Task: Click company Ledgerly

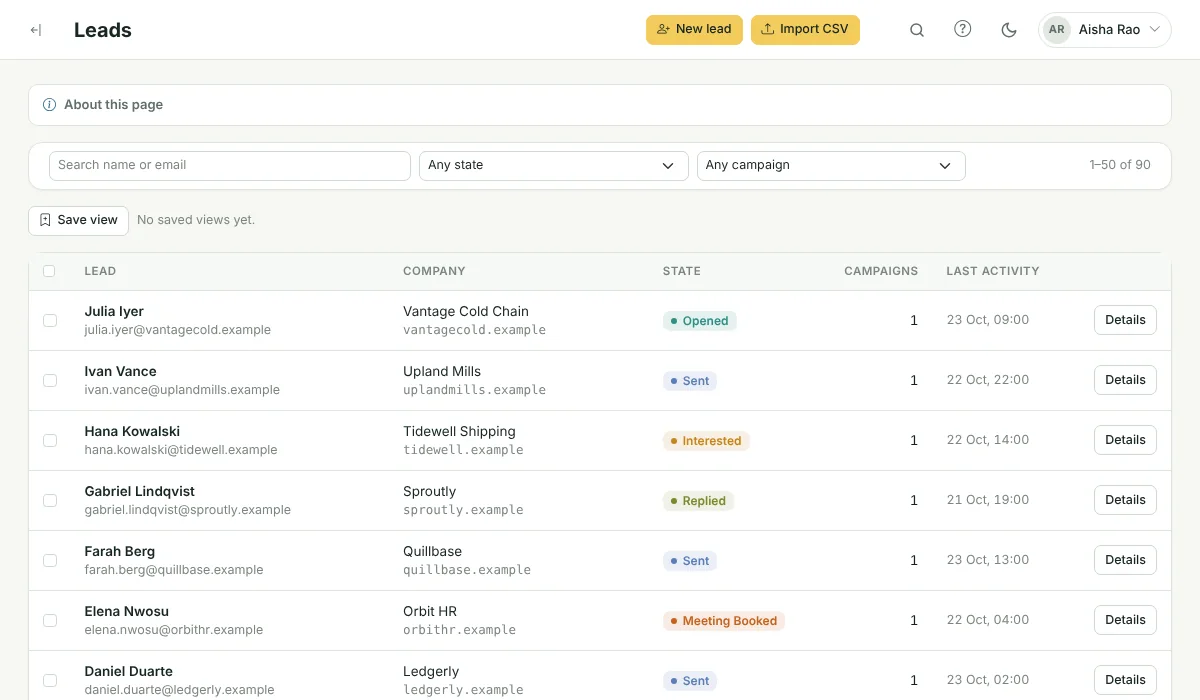Action: (x=431, y=671)
